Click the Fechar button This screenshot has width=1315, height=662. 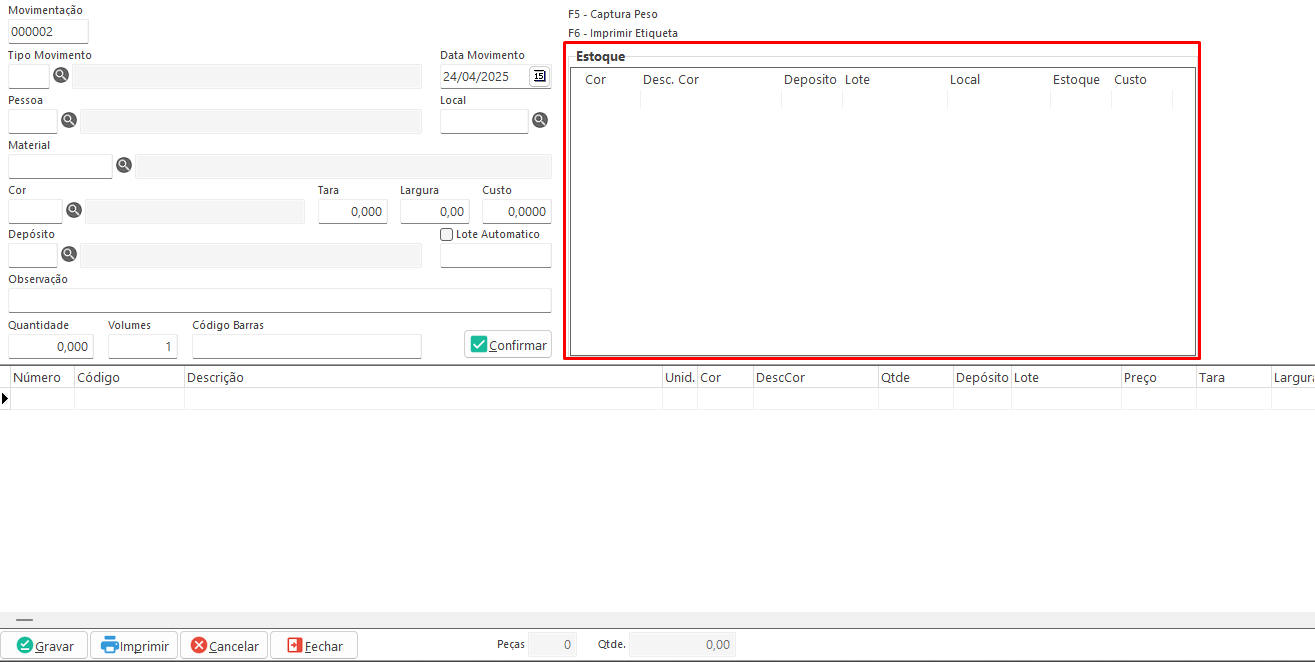tap(314, 646)
